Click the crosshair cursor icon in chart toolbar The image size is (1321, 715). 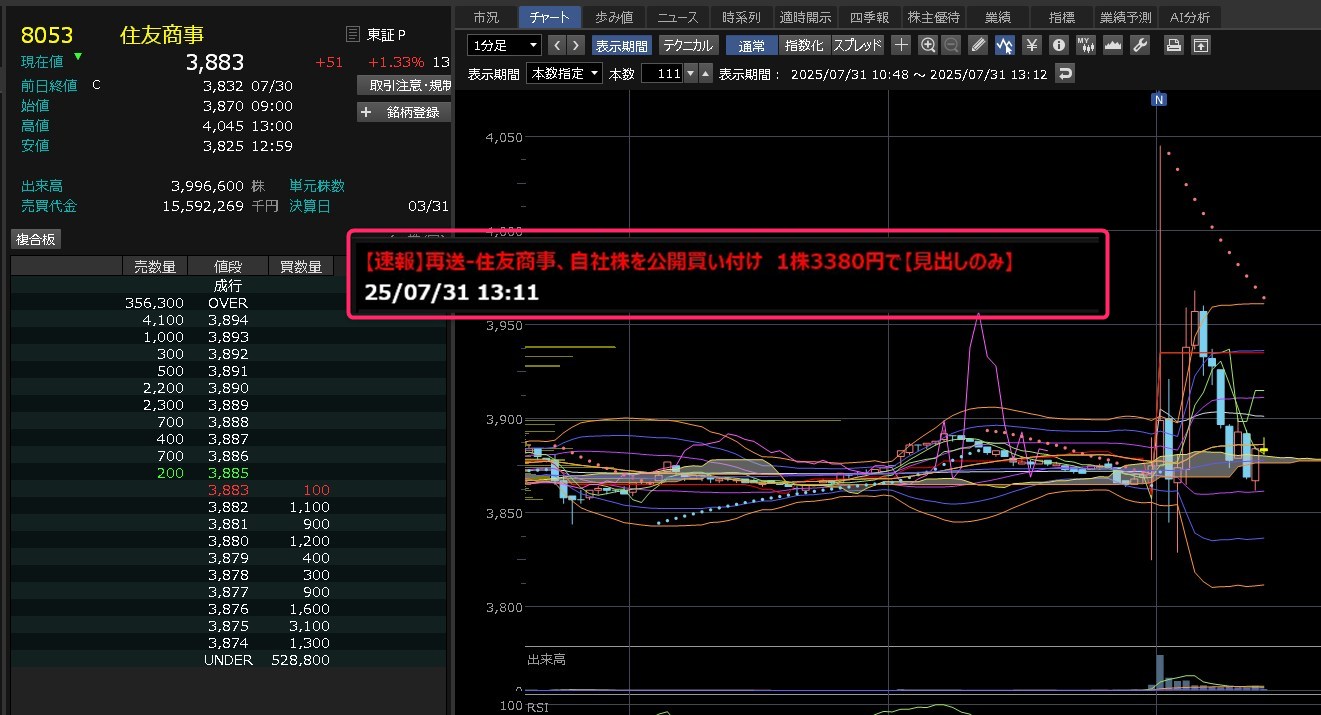pyautogui.click(x=901, y=45)
